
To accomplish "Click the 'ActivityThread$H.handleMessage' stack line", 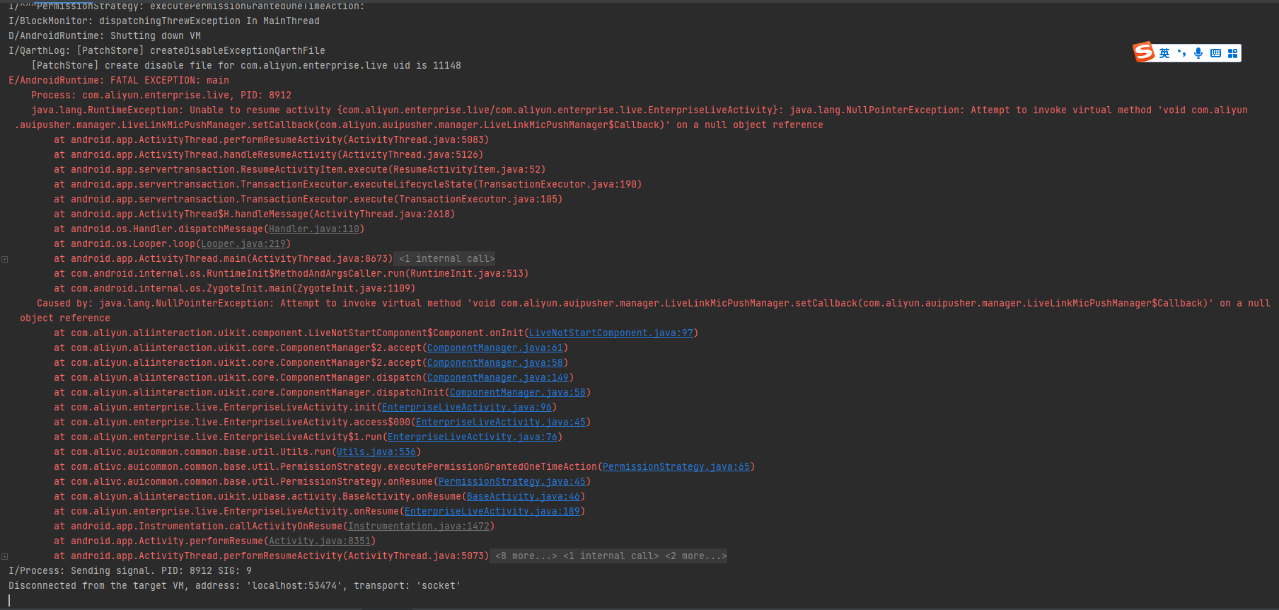I will point(254,214).
